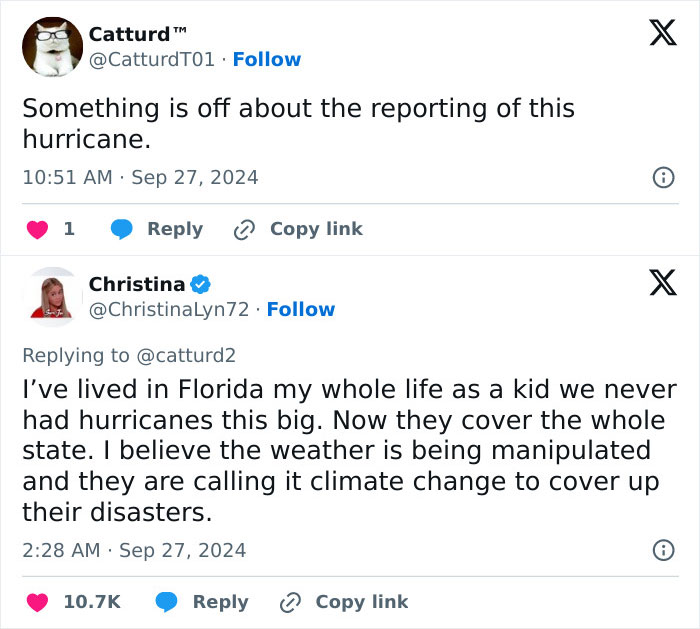Follow the @ChristinaLyn72 account
The width and height of the screenshot is (700, 629).
click(x=301, y=310)
